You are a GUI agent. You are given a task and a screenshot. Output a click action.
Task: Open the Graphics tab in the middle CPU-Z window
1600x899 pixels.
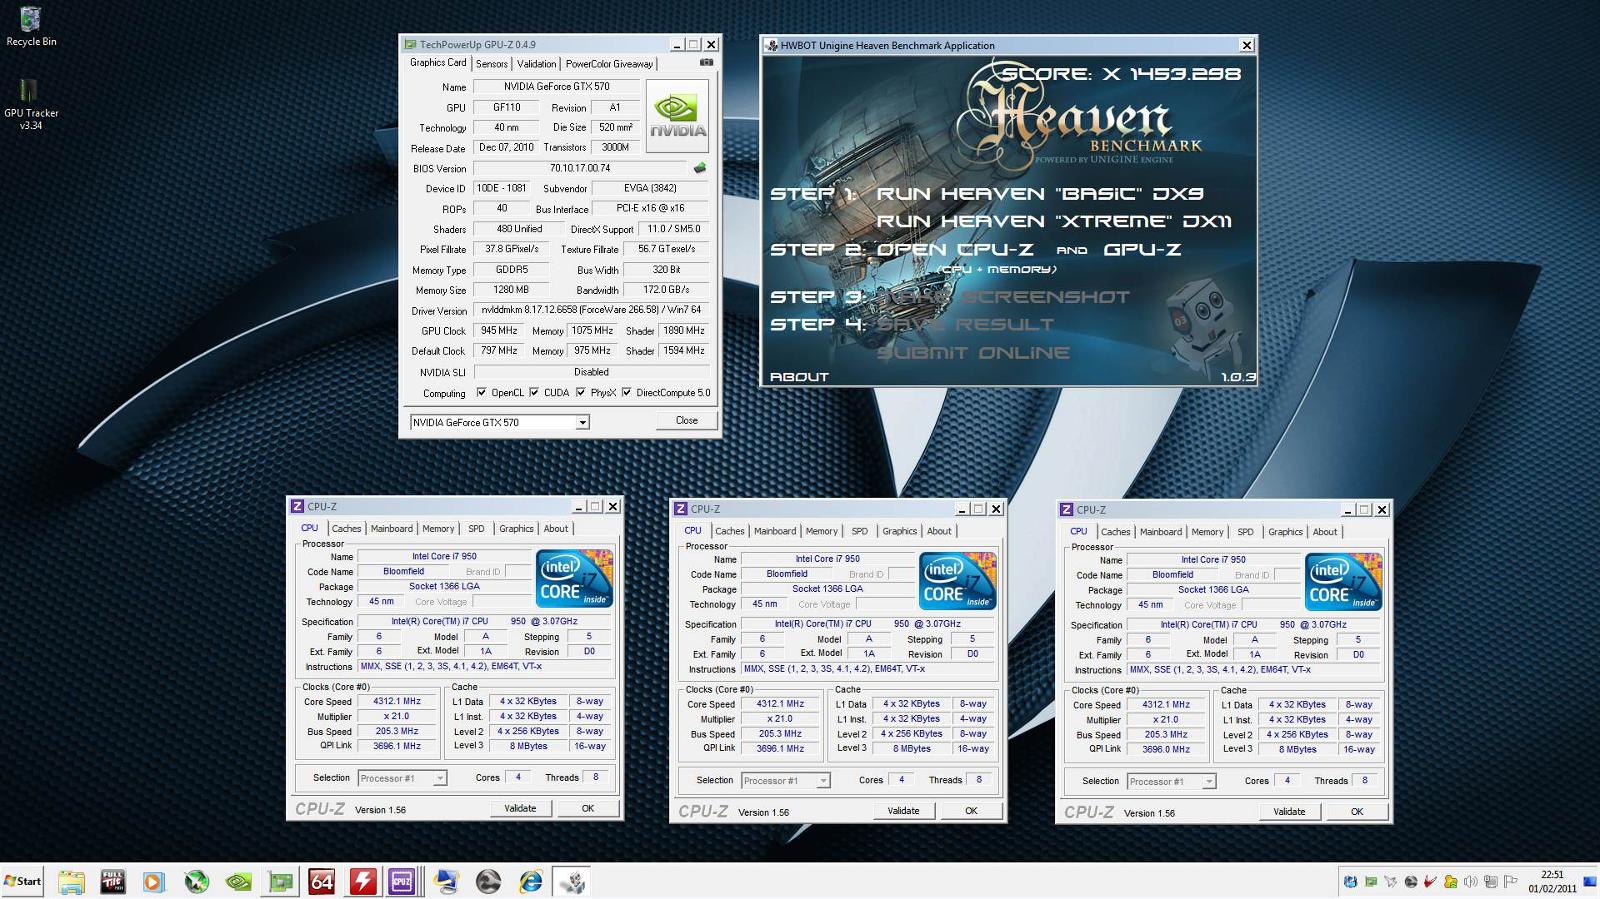pyautogui.click(x=899, y=531)
